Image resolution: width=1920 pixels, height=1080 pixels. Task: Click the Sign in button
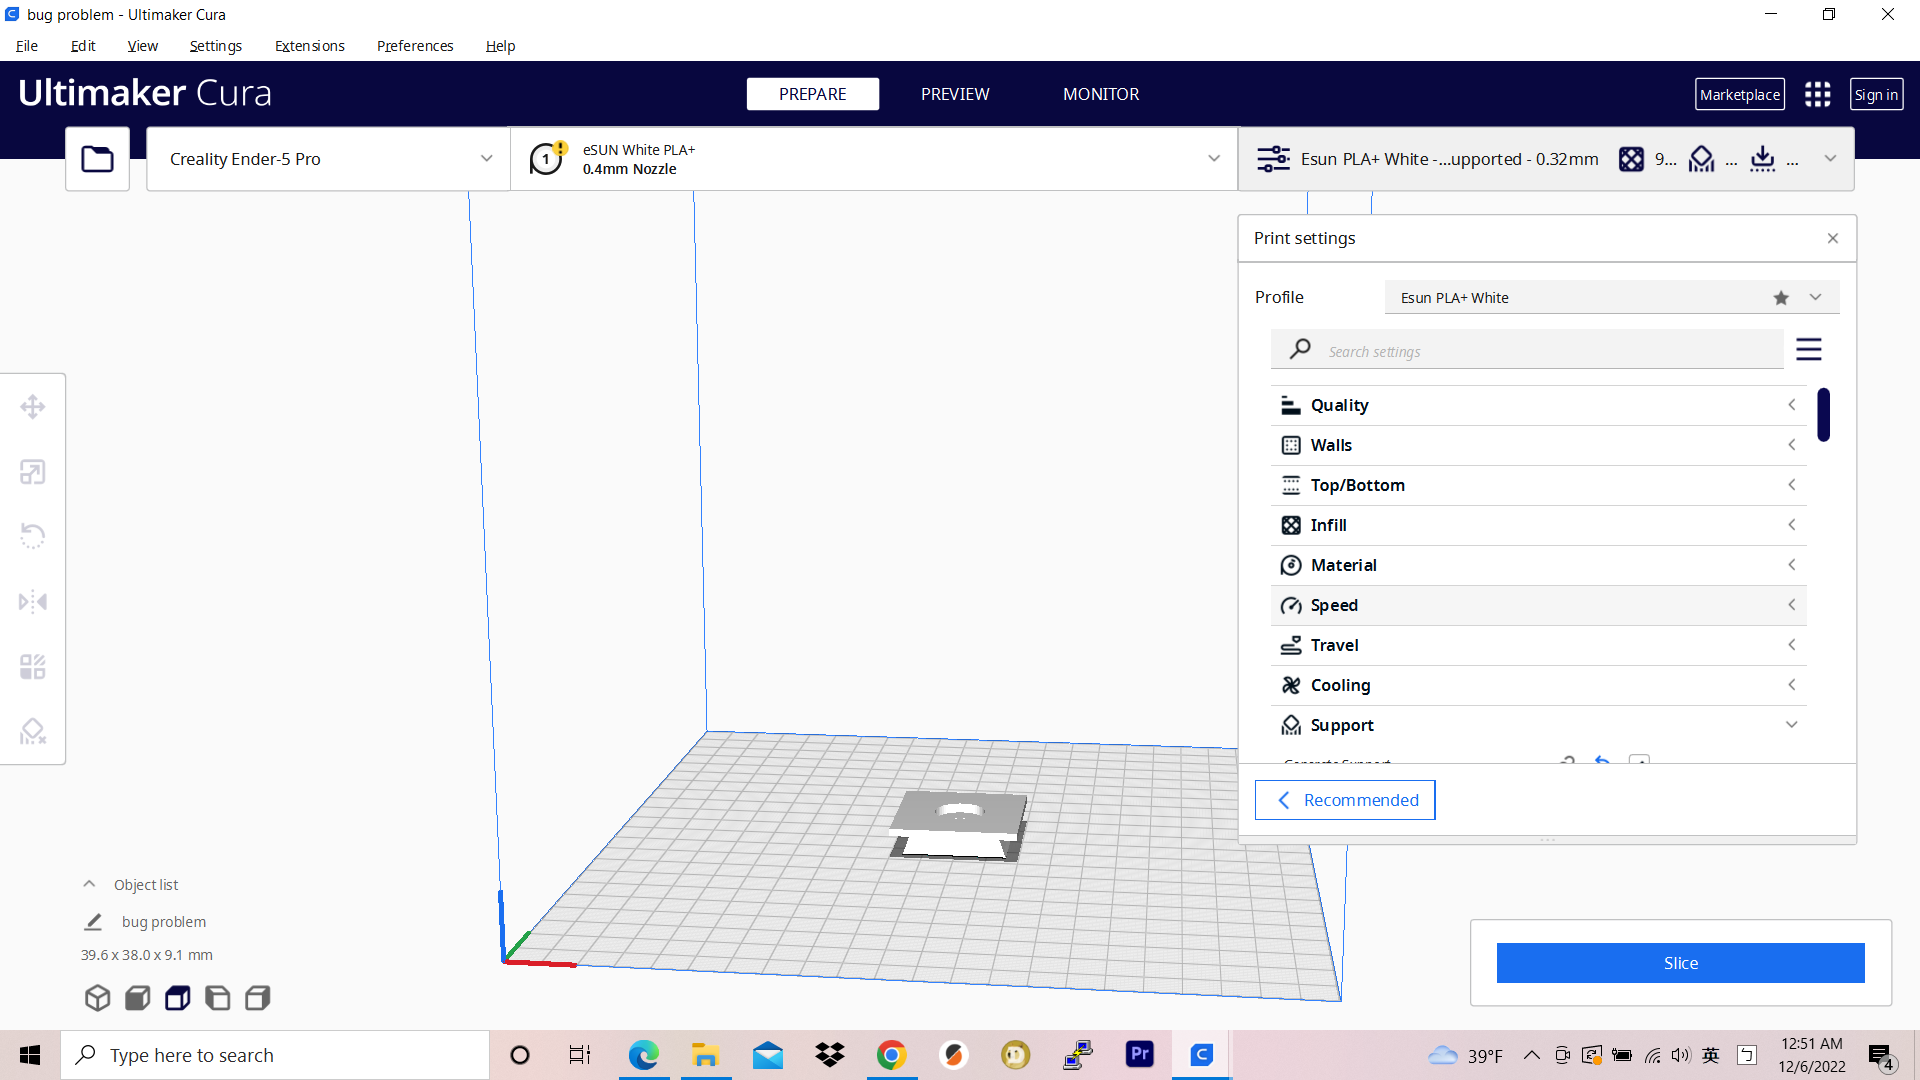[x=1876, y=94]
